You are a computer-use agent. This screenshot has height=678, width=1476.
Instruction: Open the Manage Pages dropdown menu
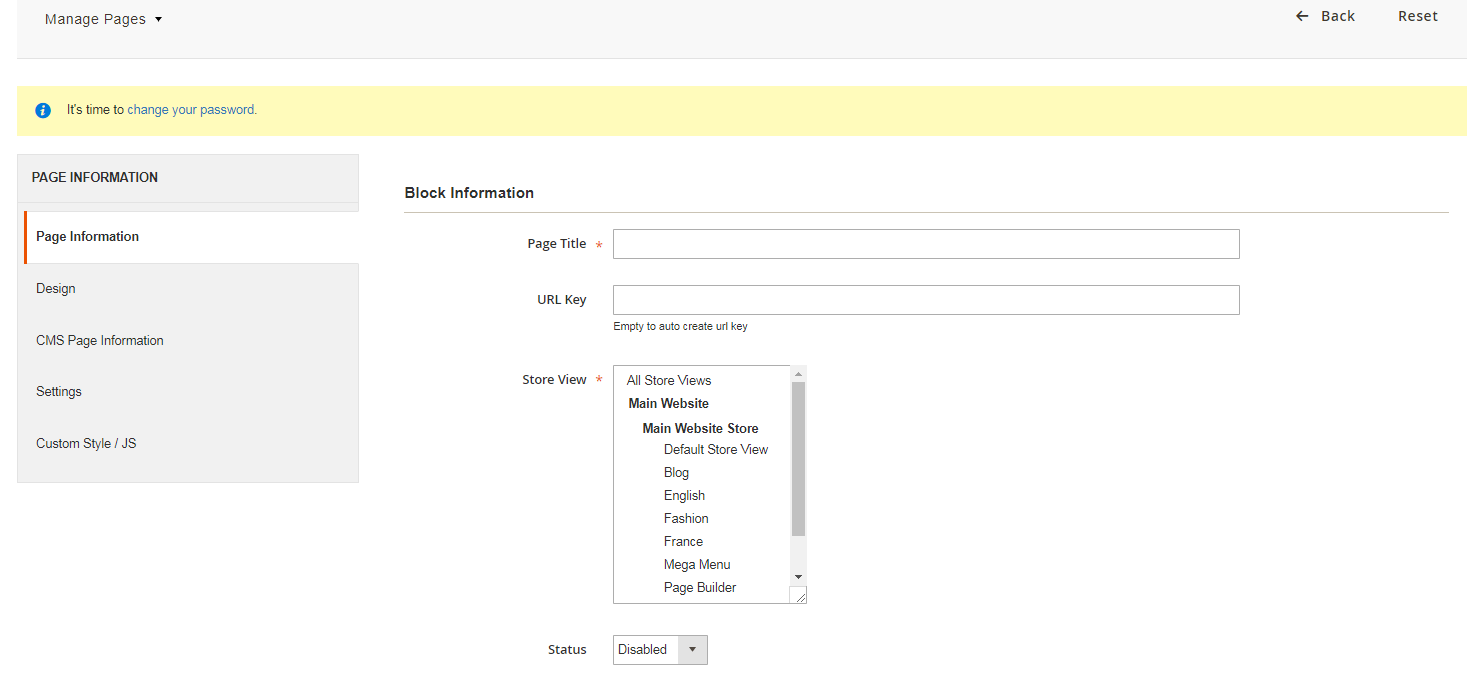(x=103, y=19)
